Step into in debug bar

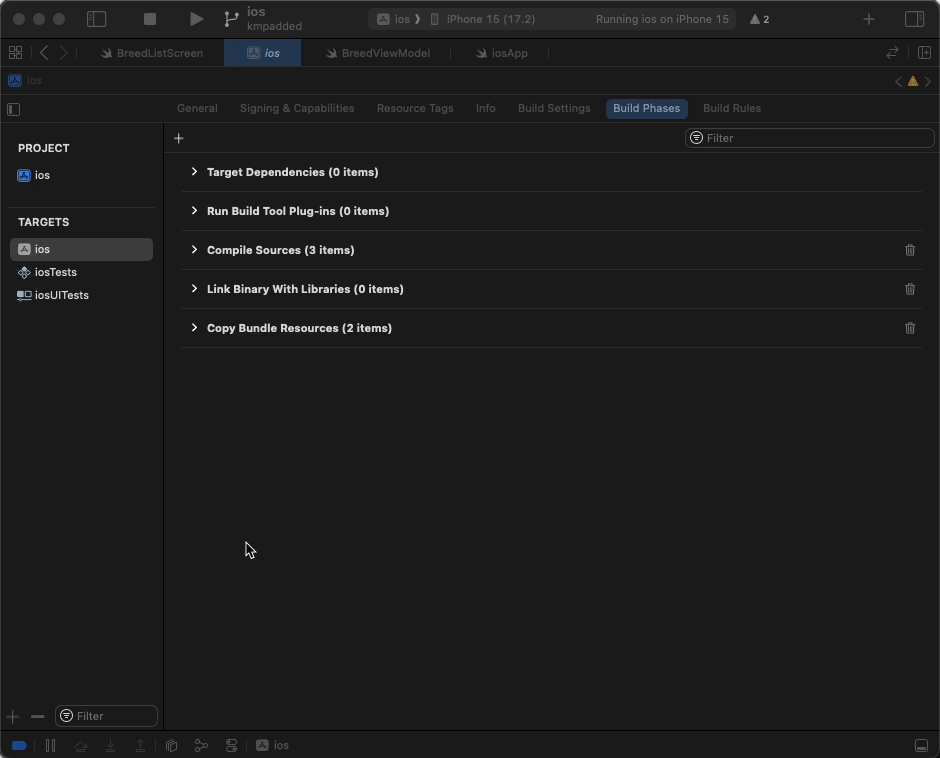click(x=110, y=745)
